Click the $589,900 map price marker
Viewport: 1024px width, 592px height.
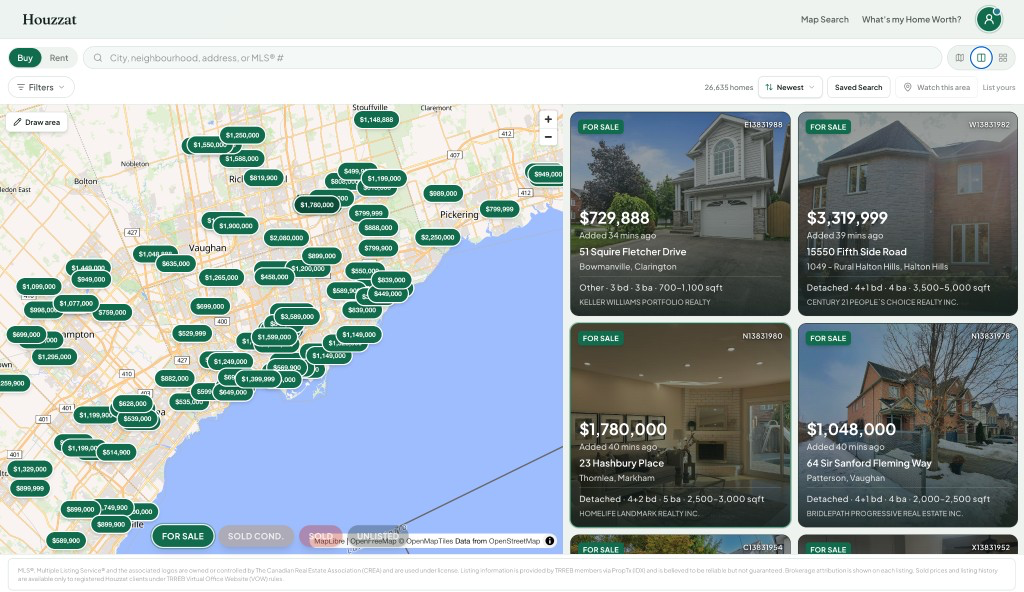pos(66,540)
